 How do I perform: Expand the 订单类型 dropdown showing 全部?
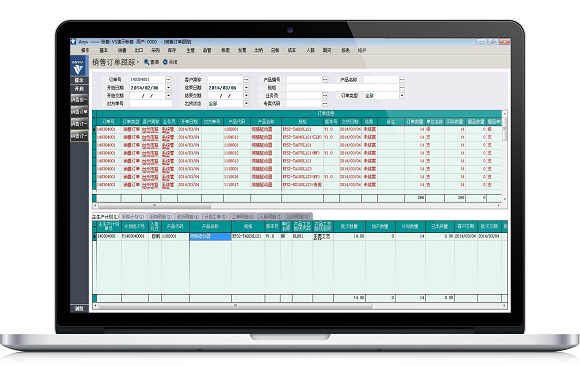click(402, 96)
